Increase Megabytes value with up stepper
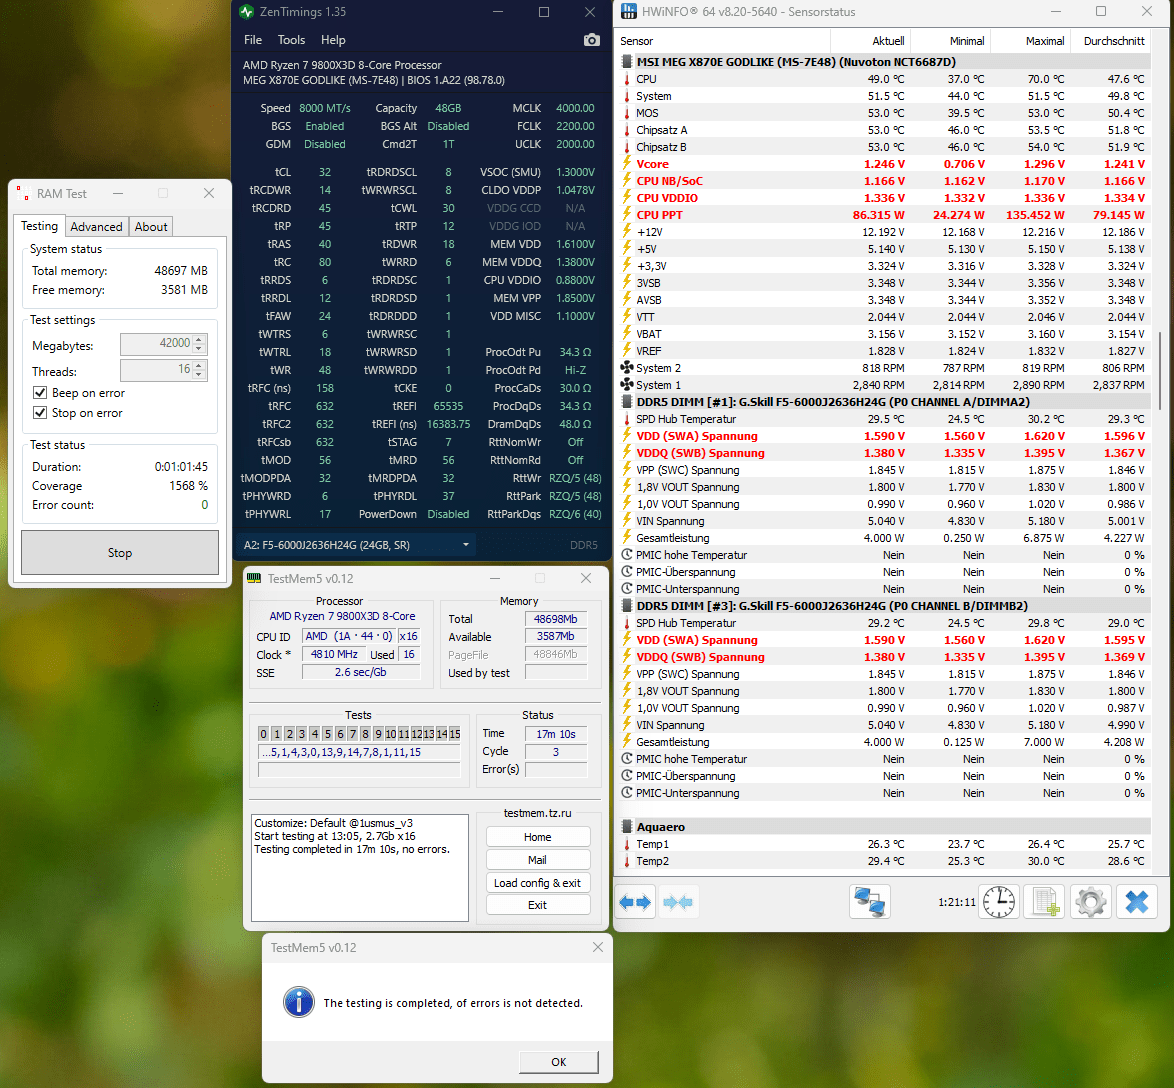 pos(199,339)
